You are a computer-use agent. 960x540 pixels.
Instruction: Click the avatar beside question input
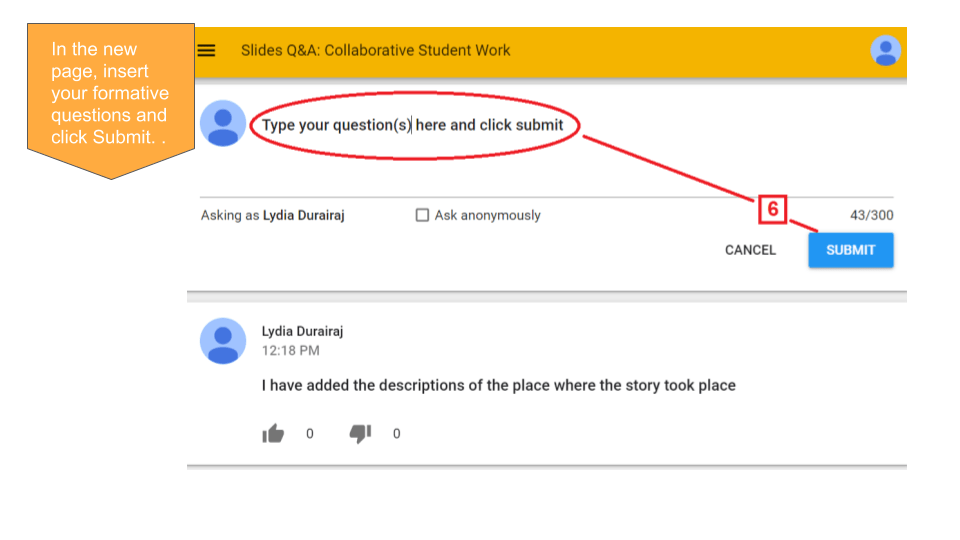[223, 124]
